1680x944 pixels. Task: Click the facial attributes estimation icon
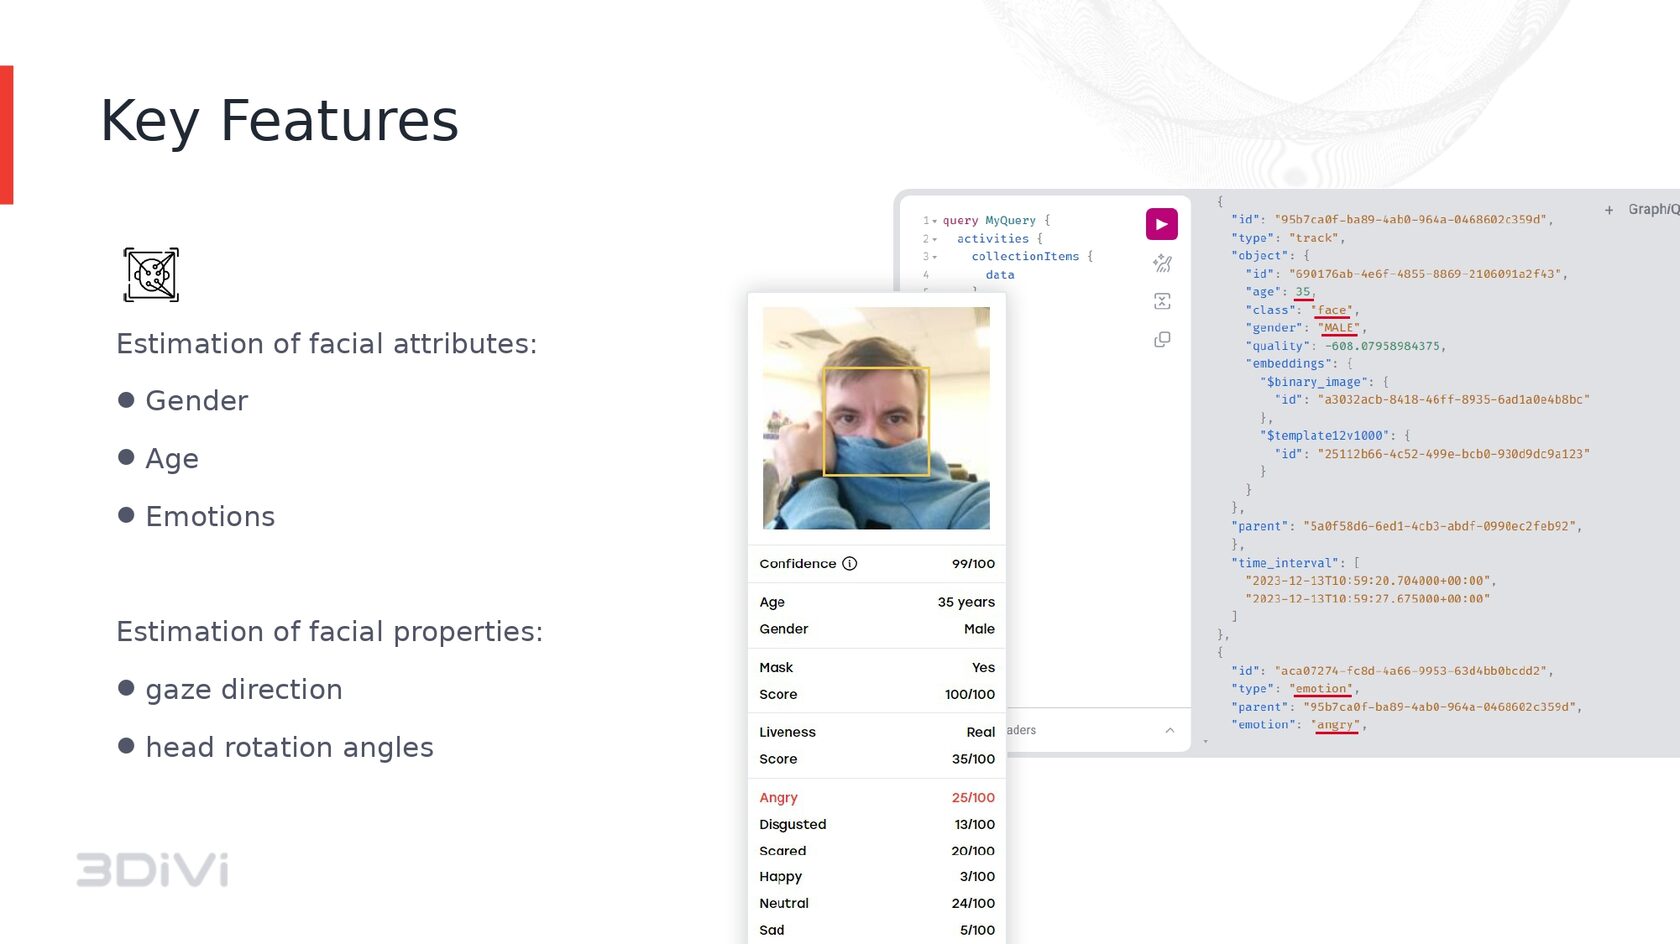tap(151, 274)
